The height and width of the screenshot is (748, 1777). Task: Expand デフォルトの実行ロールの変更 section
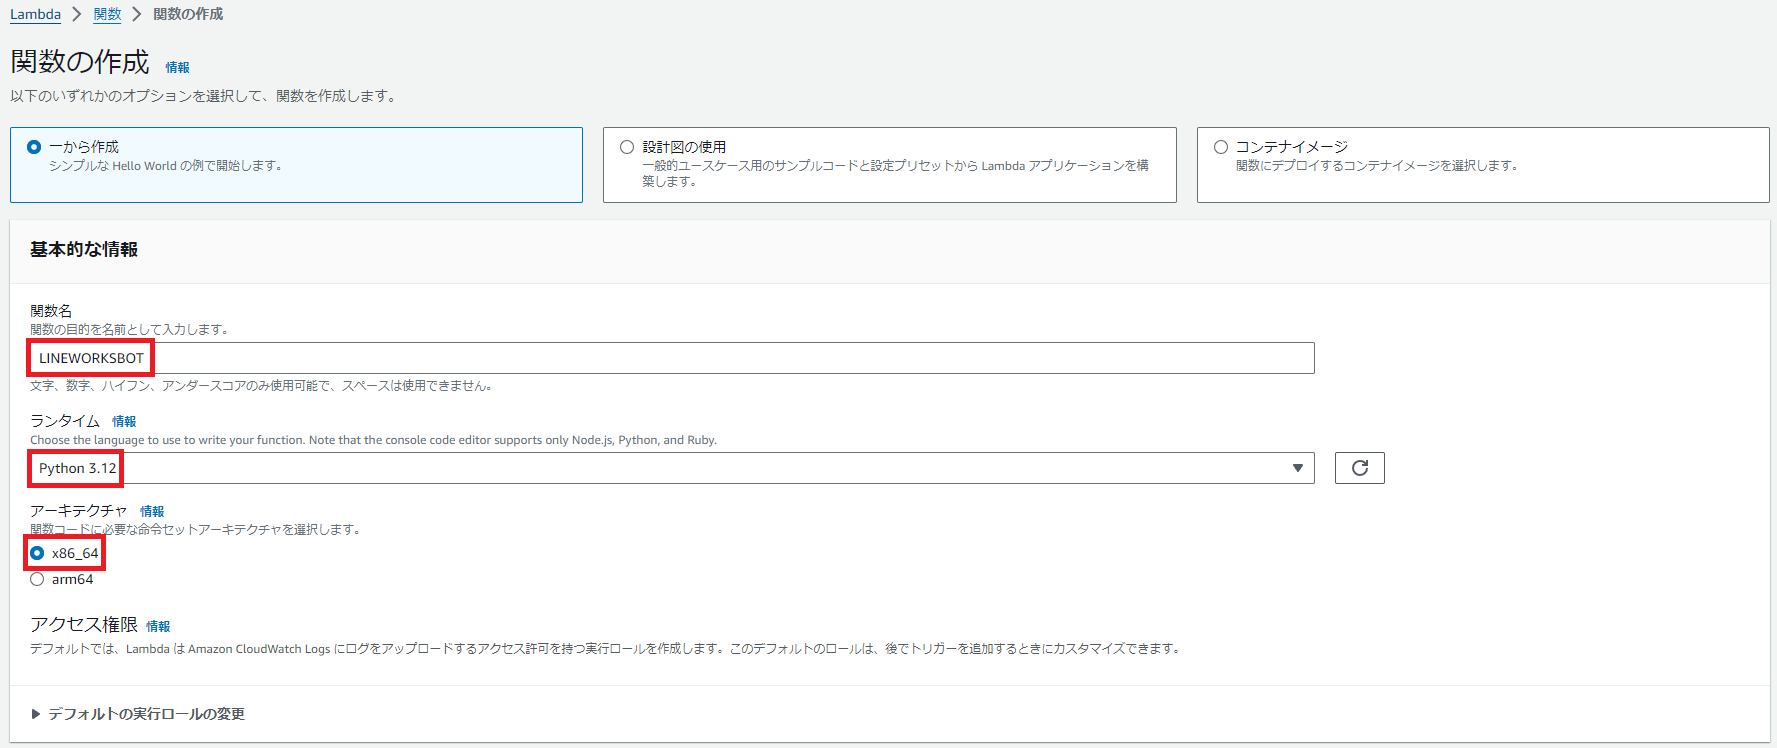(138, 714)
